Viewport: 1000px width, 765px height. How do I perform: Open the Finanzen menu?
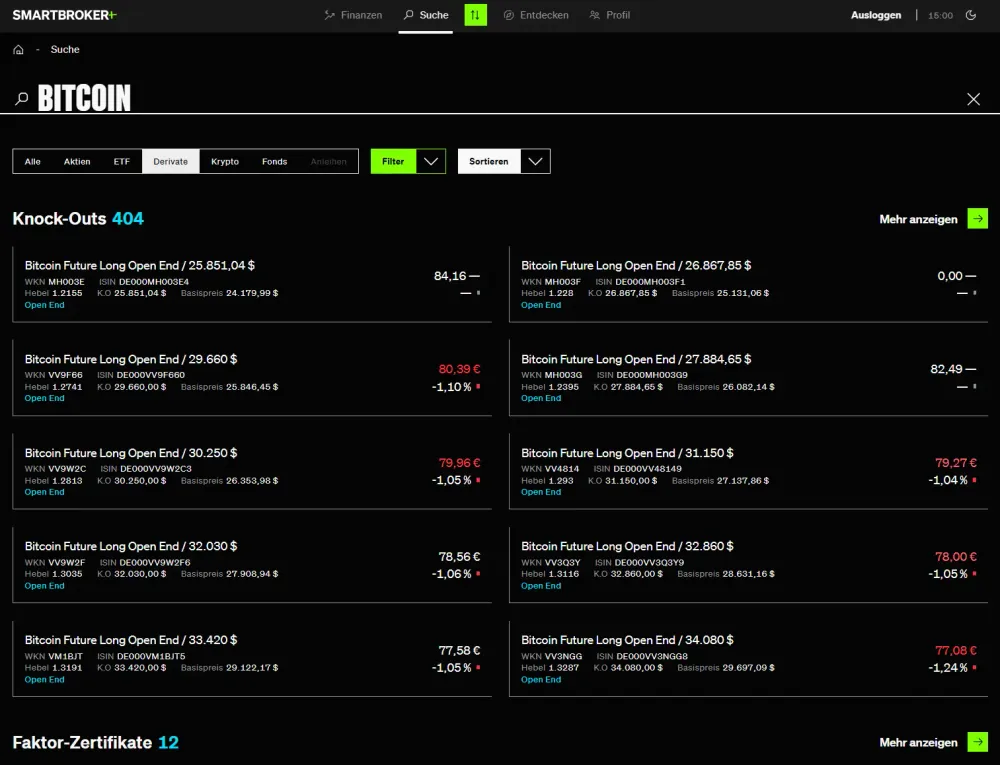353,15
